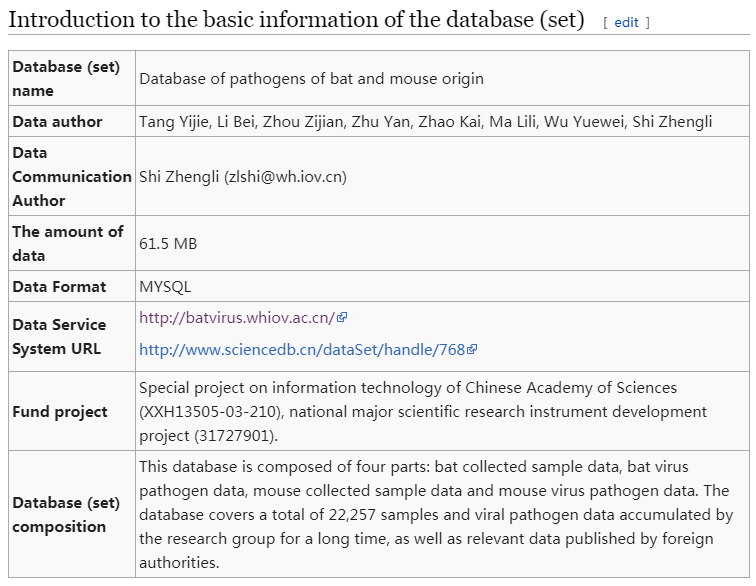The height and width of the screenshot is (586, 756).
Task: Click external link icon after sciencedb URL
Action: click(472, 349)
